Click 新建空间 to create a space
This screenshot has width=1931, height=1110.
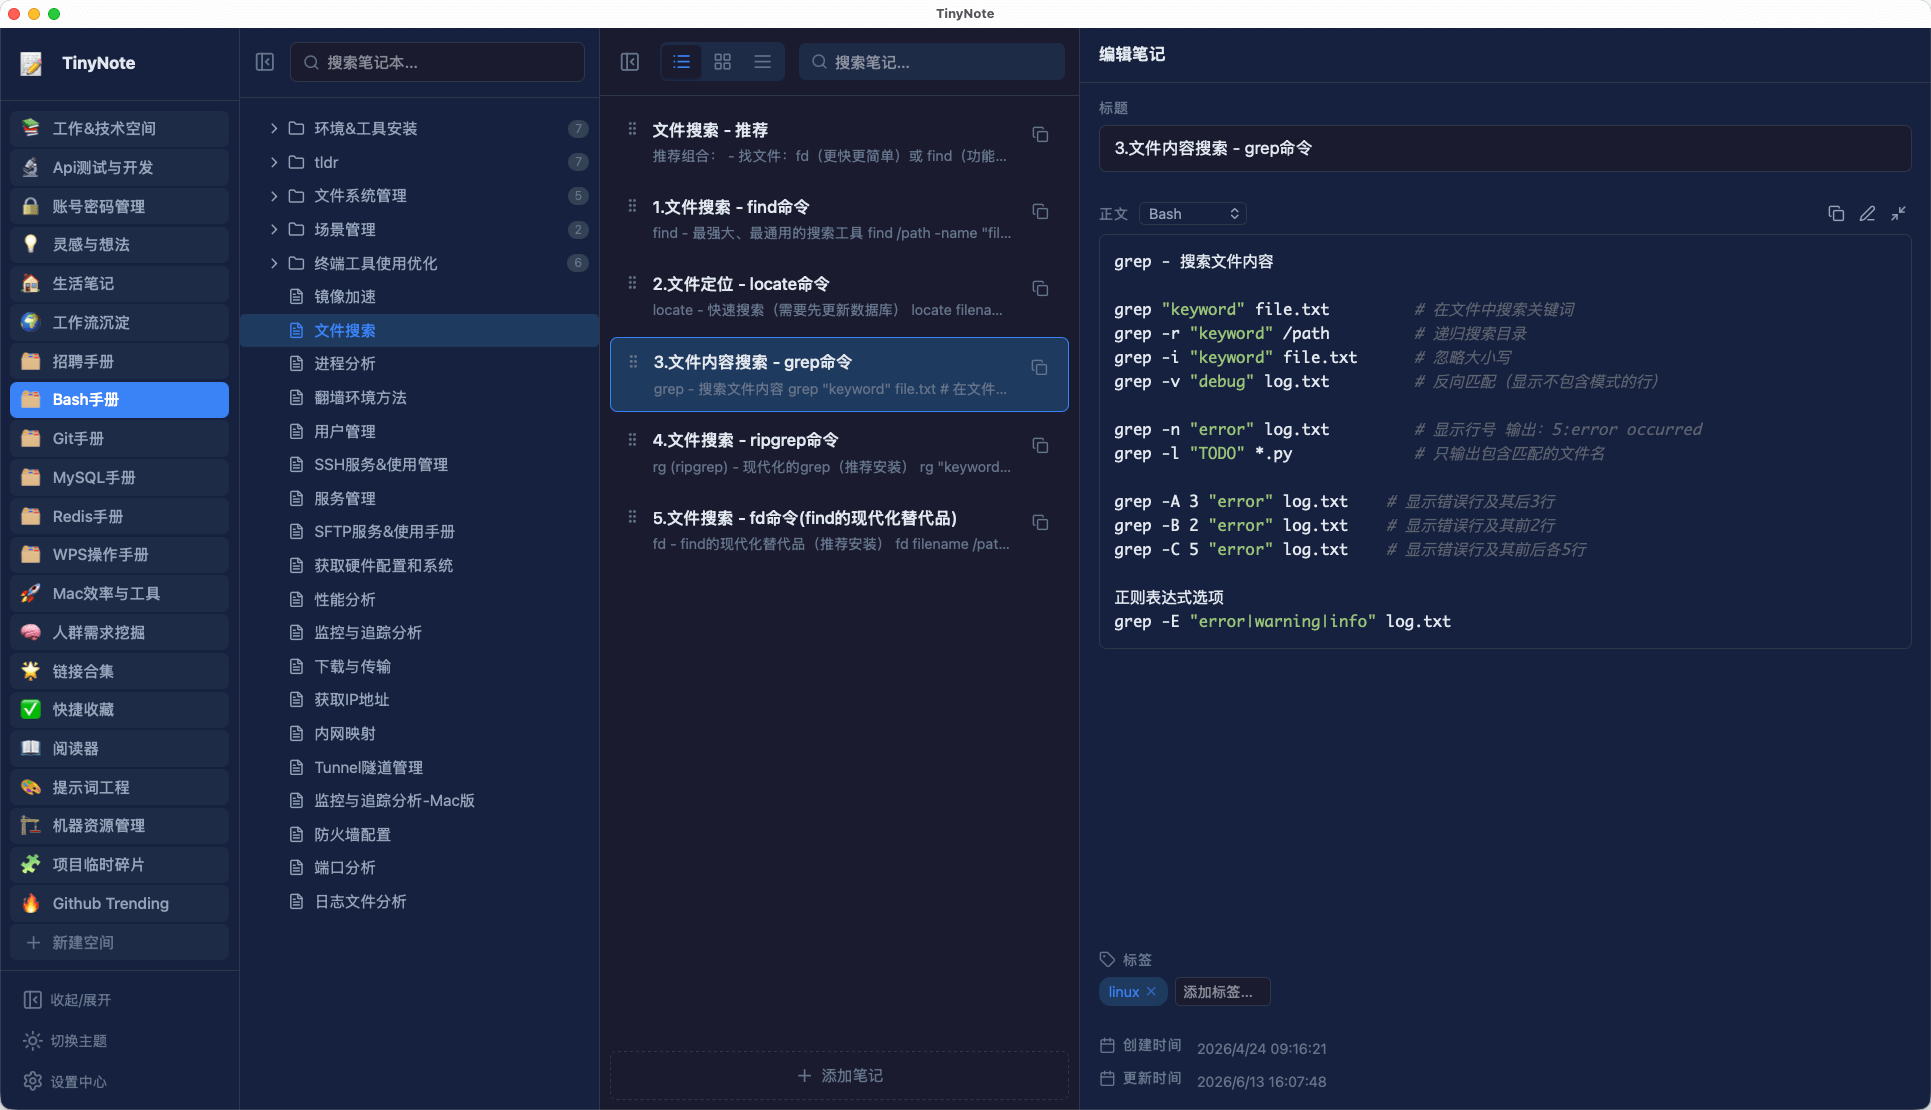119,942
